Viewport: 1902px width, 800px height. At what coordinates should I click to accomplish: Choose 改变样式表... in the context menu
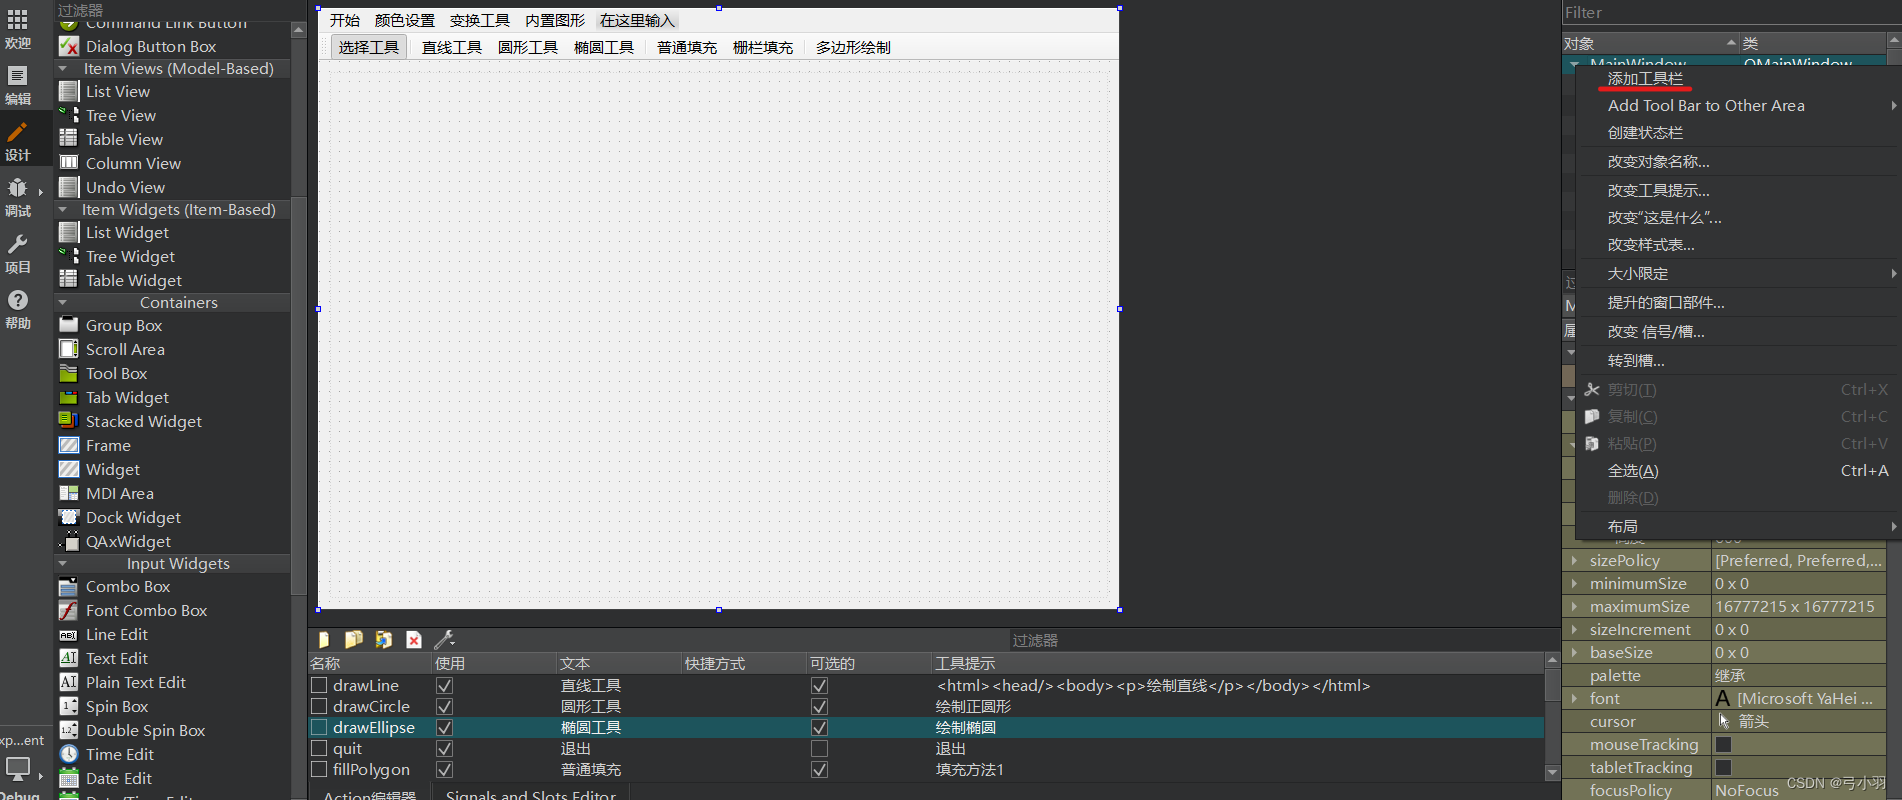pos(1738,244)
